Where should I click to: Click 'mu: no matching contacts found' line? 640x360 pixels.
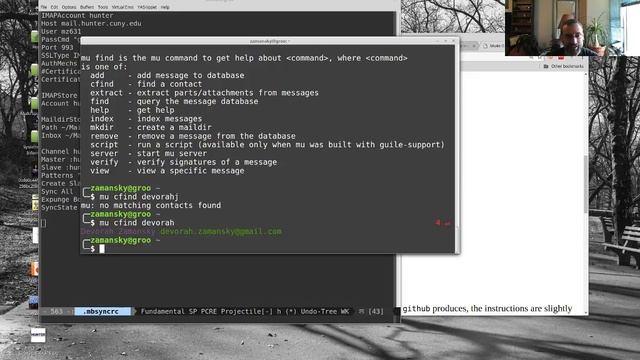pos(151,205)
